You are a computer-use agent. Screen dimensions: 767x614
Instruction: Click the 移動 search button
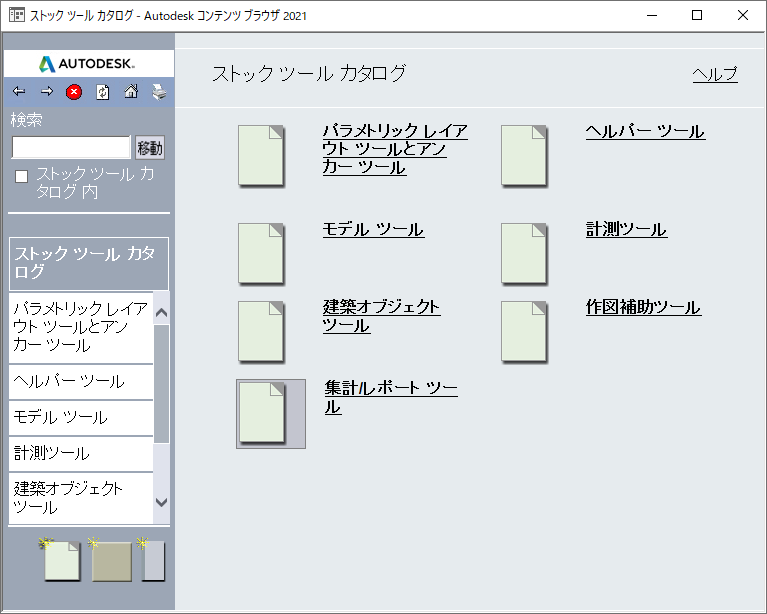150,147
